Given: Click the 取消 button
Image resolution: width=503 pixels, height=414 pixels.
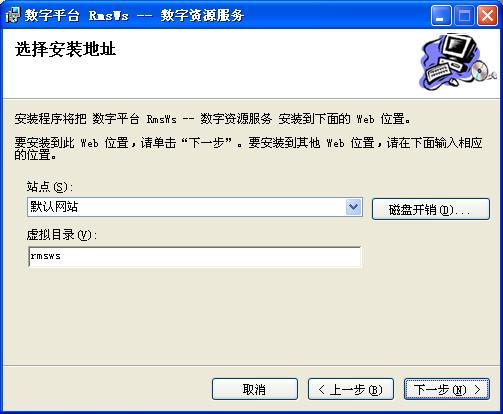Looking at the screenshot, I should point(255,389).
